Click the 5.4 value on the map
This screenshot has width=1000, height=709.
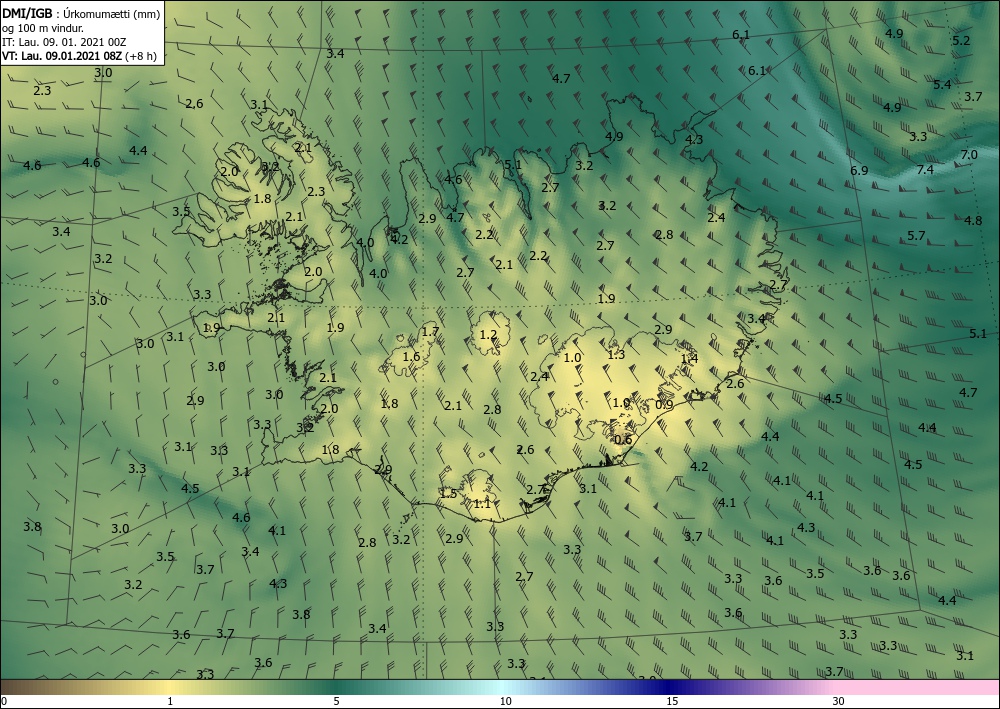point(942,85)
